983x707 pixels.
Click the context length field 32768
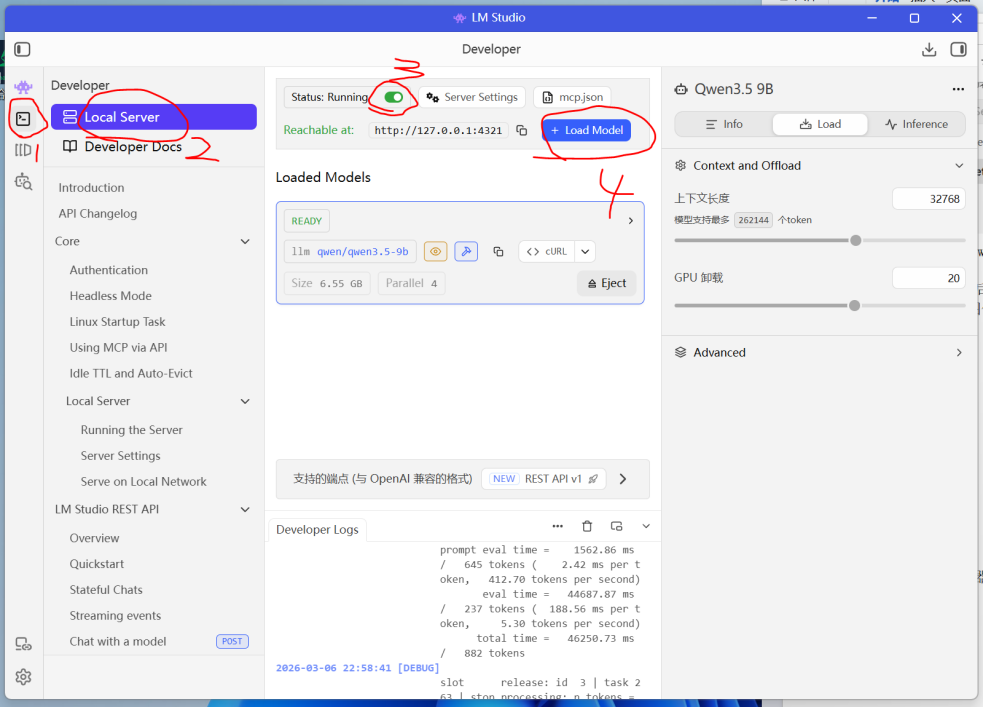[x=928, y=199]
